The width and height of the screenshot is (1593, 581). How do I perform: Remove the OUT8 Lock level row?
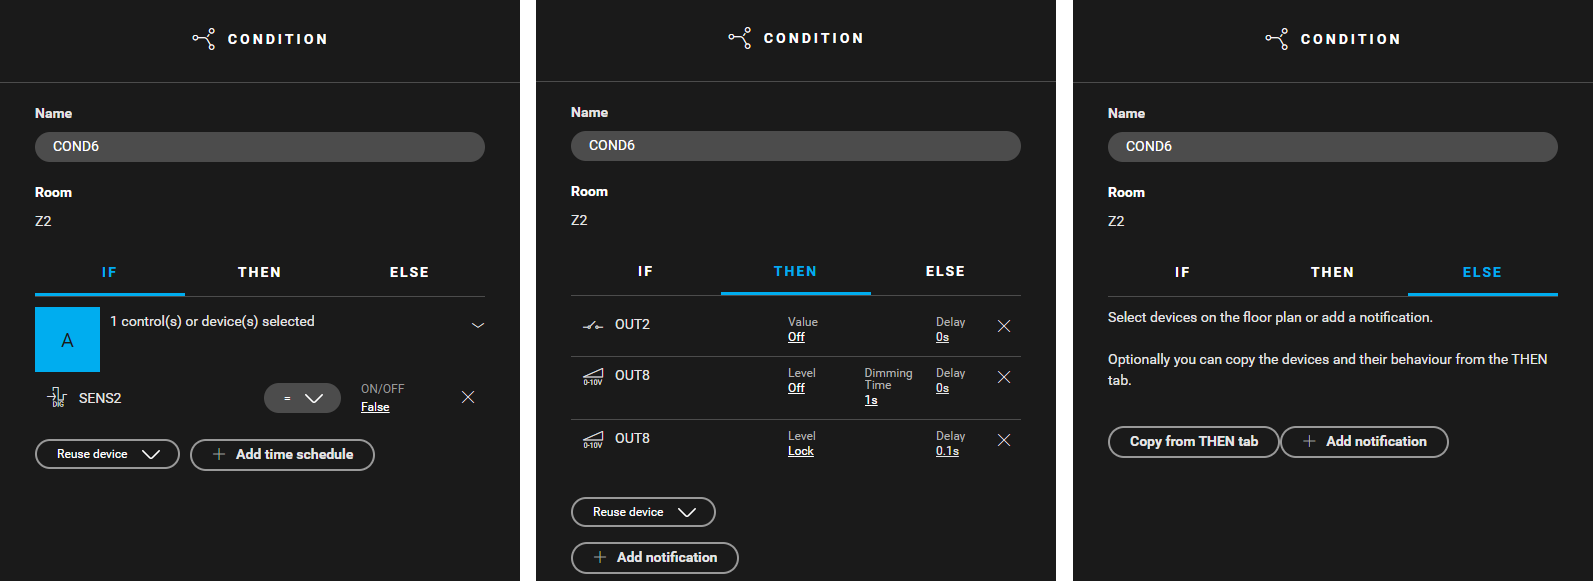(x=1004, y=440)
